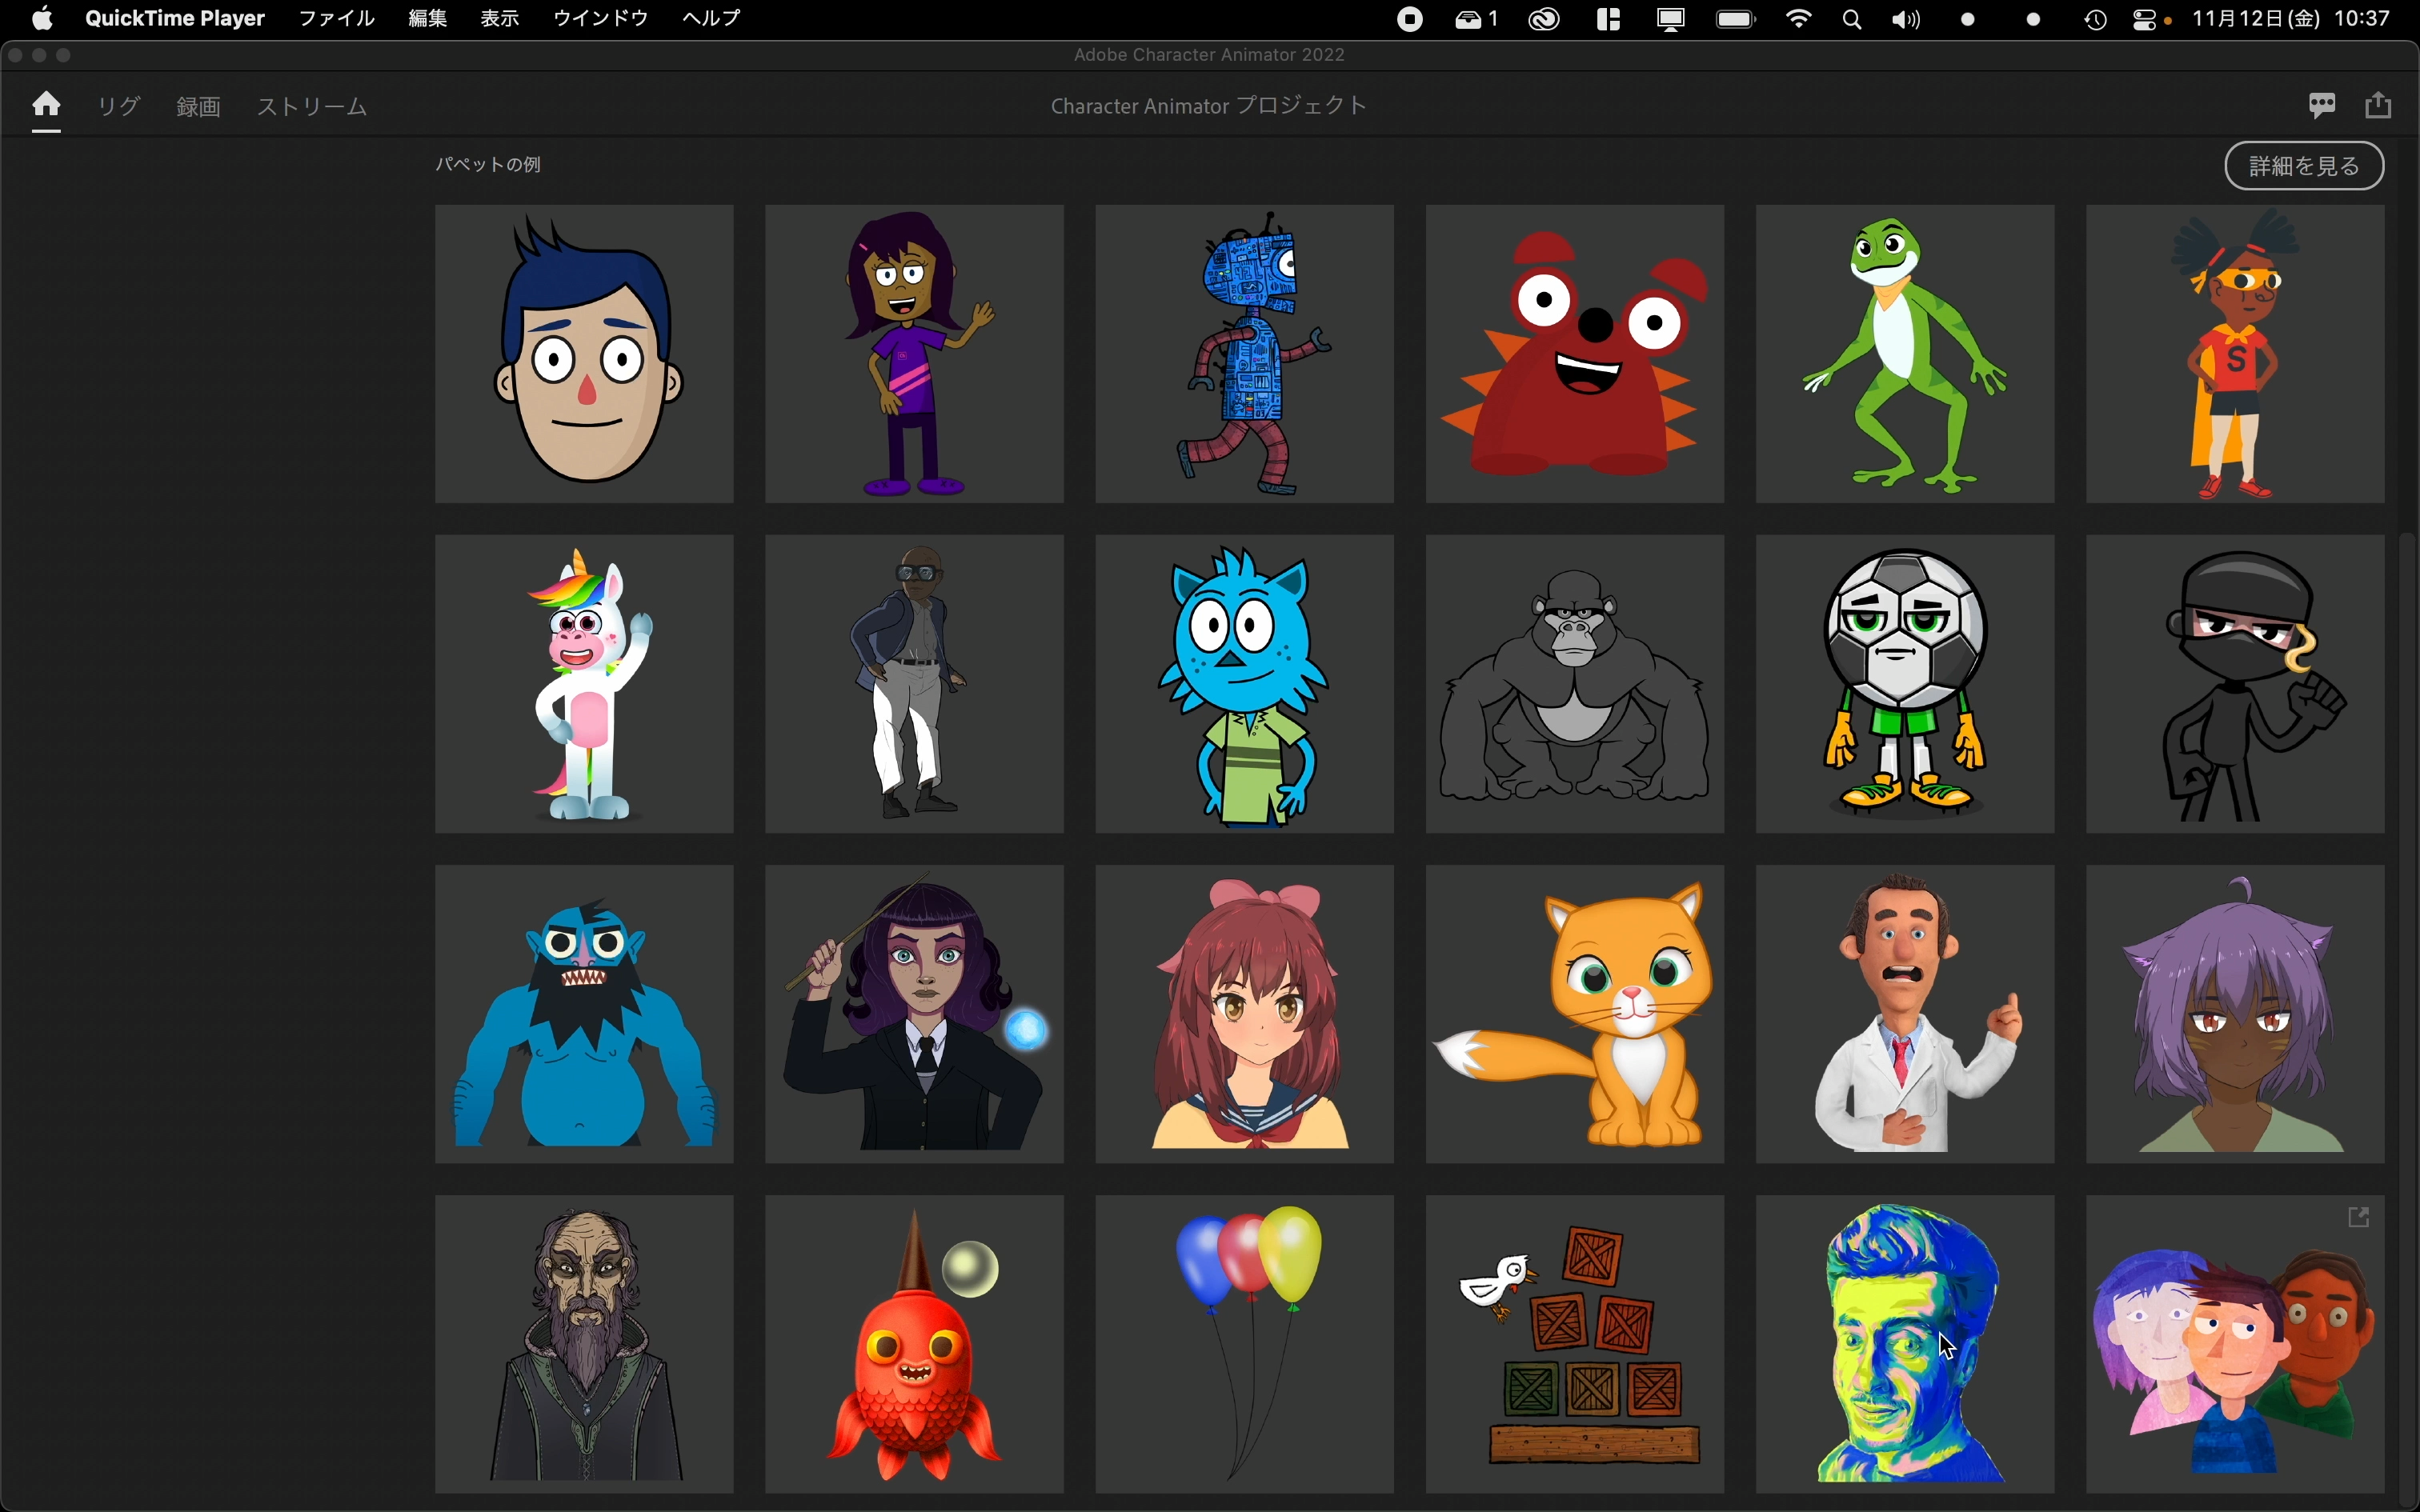Viewport: 2420px width, 1512px height.
Task: Open the soccer ball character puppet
Action: (x=1904, y=684)
